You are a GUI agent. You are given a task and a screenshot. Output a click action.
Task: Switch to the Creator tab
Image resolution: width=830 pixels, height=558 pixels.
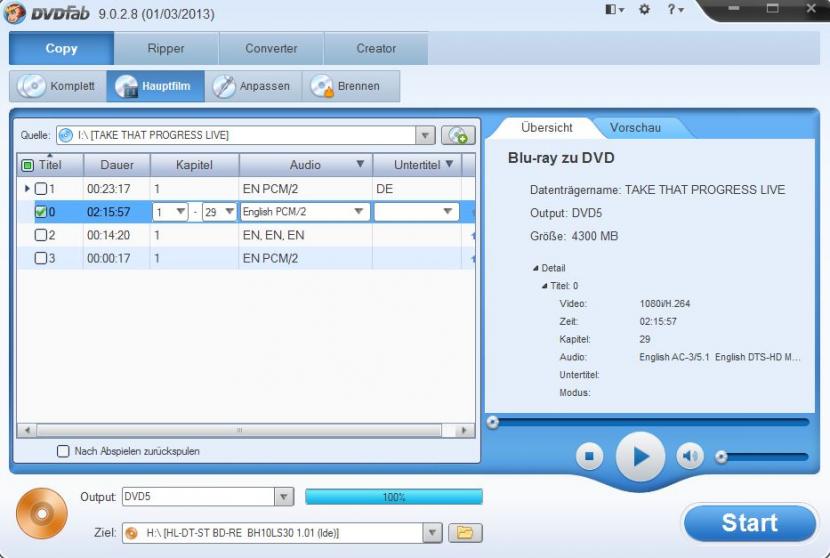pyautogui.click(x=376, y=48)
